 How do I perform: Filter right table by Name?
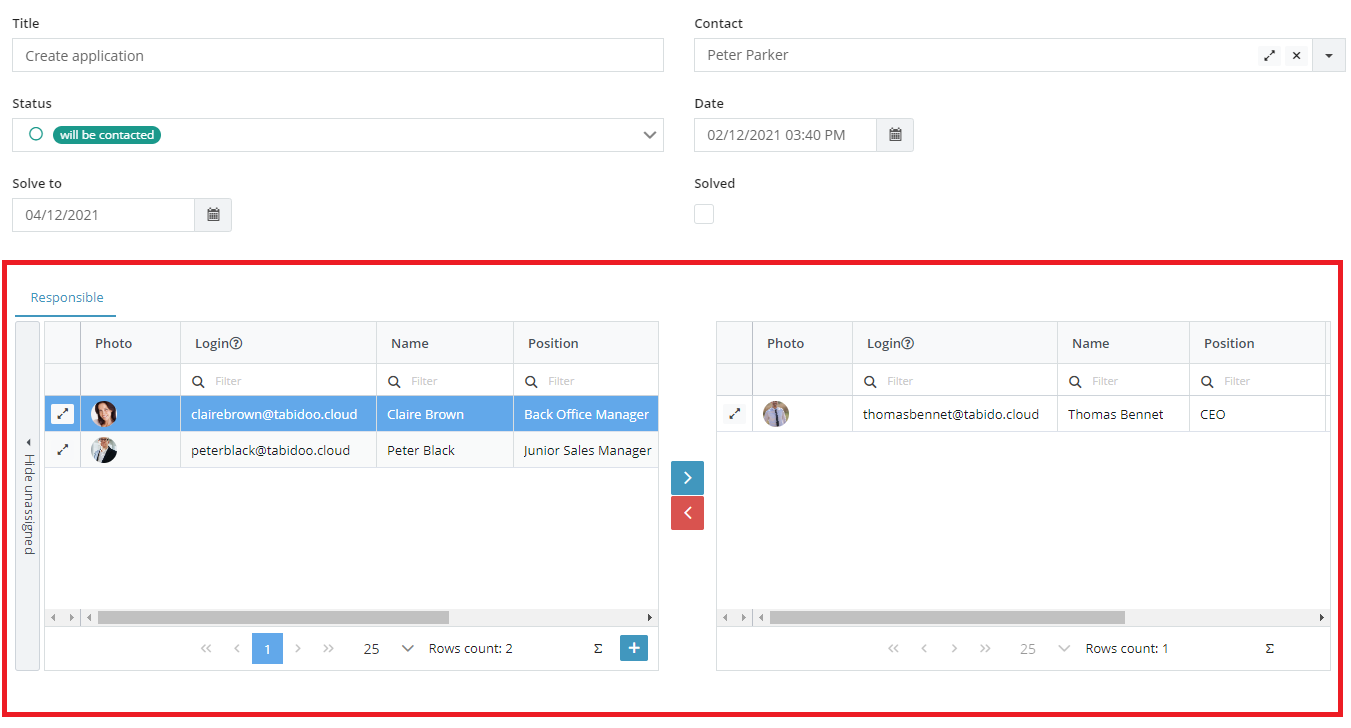[x=1123, y=381]
